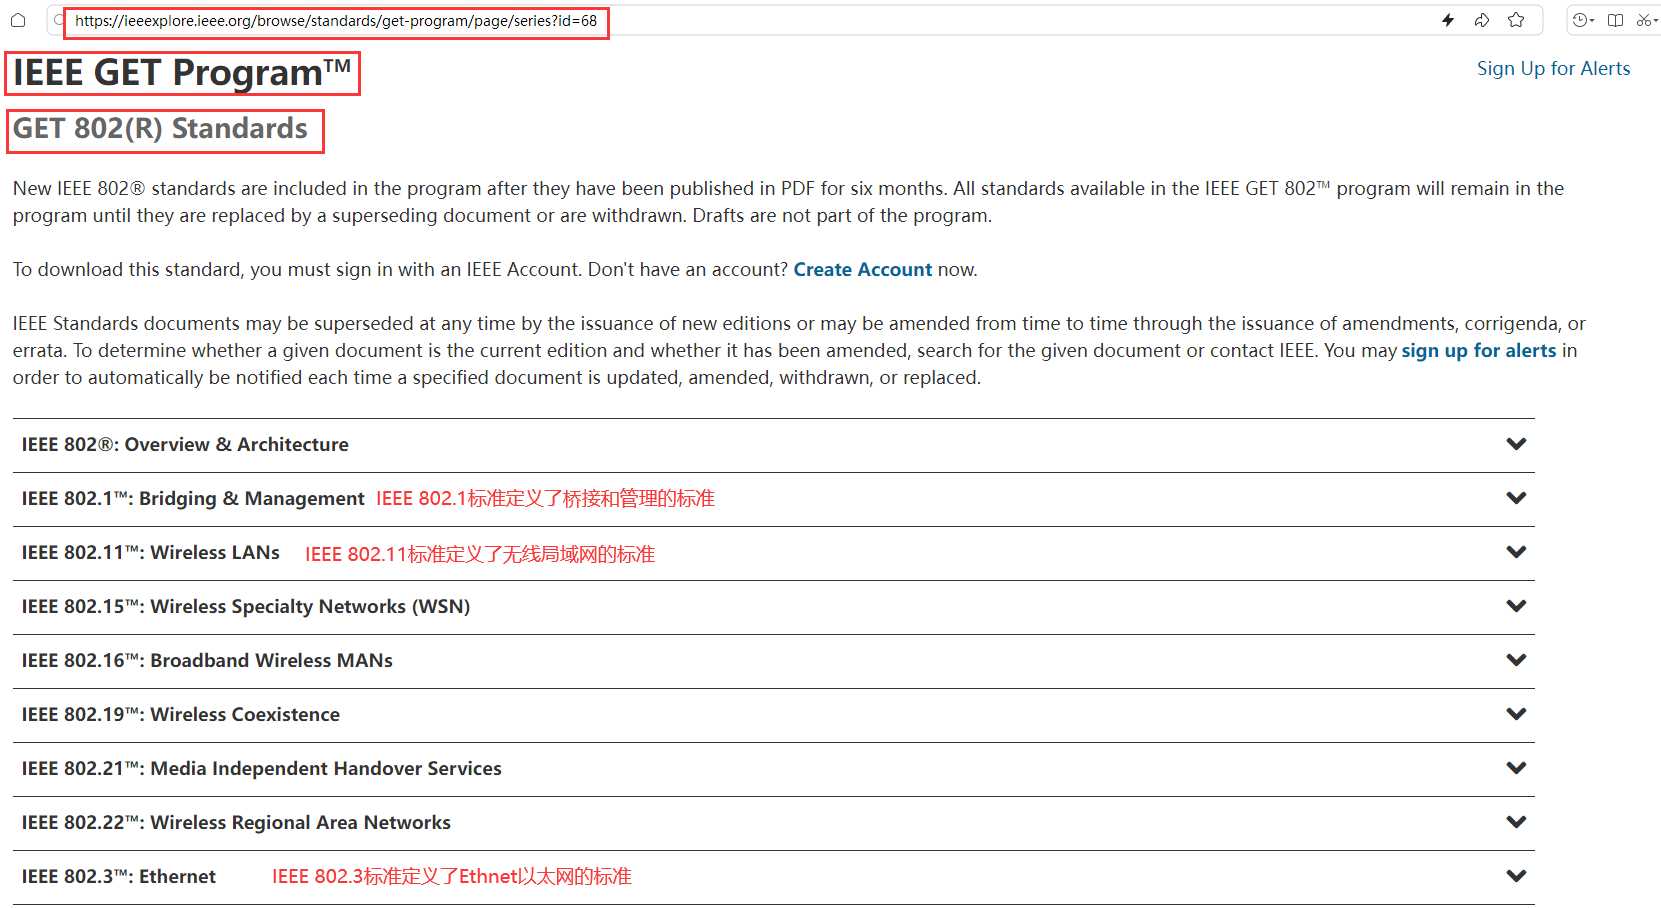Click the lightning bolt speed mode icon
This screenshot has width=1661, height=908.
click(1448, 20)
